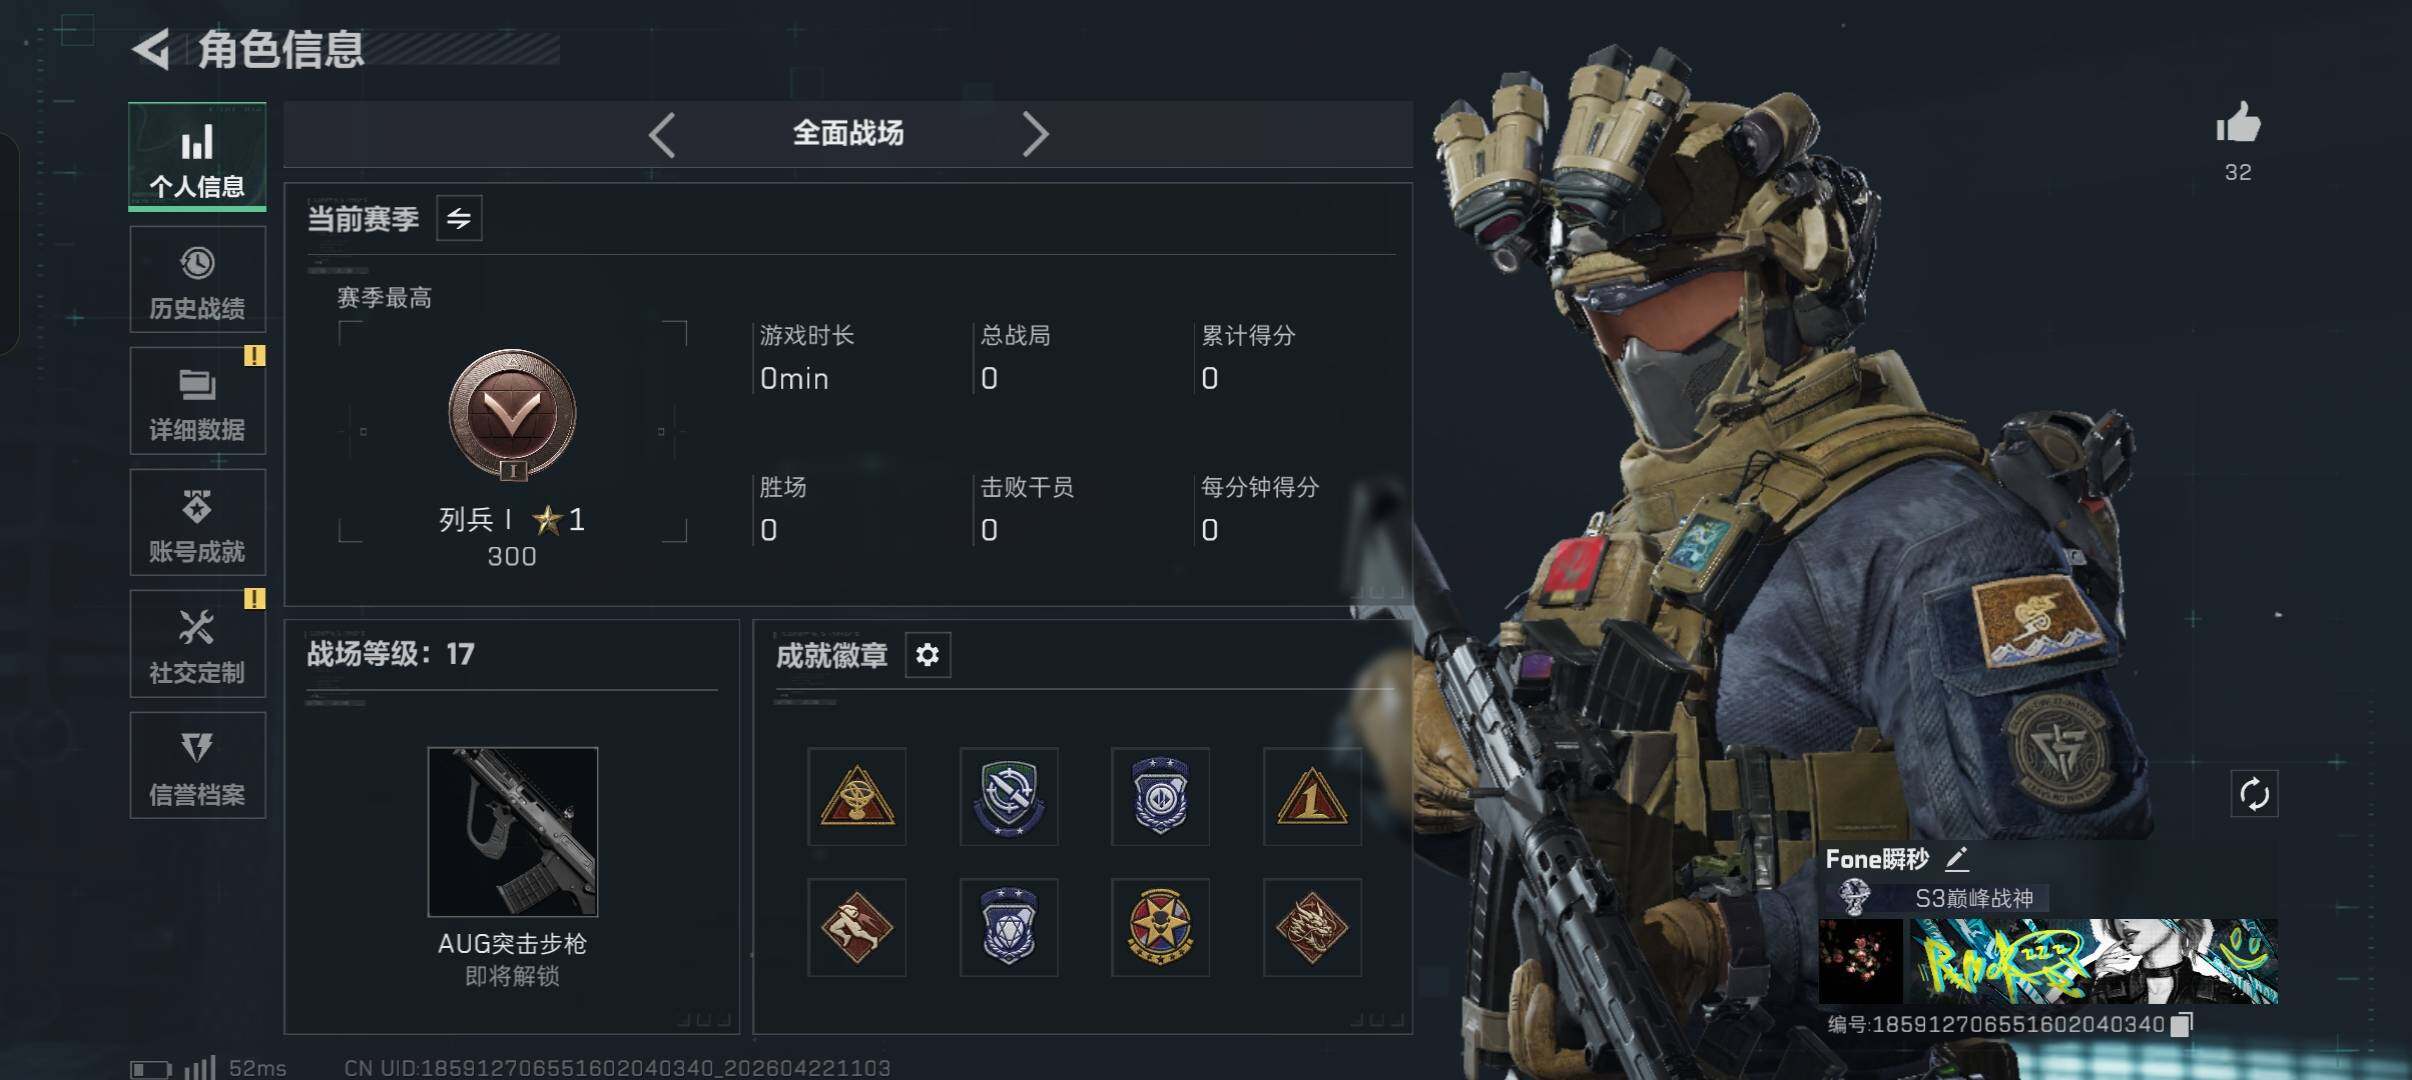Click the edit pencil next to Fone瞬秒
The height and width of the screenshot is (1080, 2412).
(x=1957, y=859)
